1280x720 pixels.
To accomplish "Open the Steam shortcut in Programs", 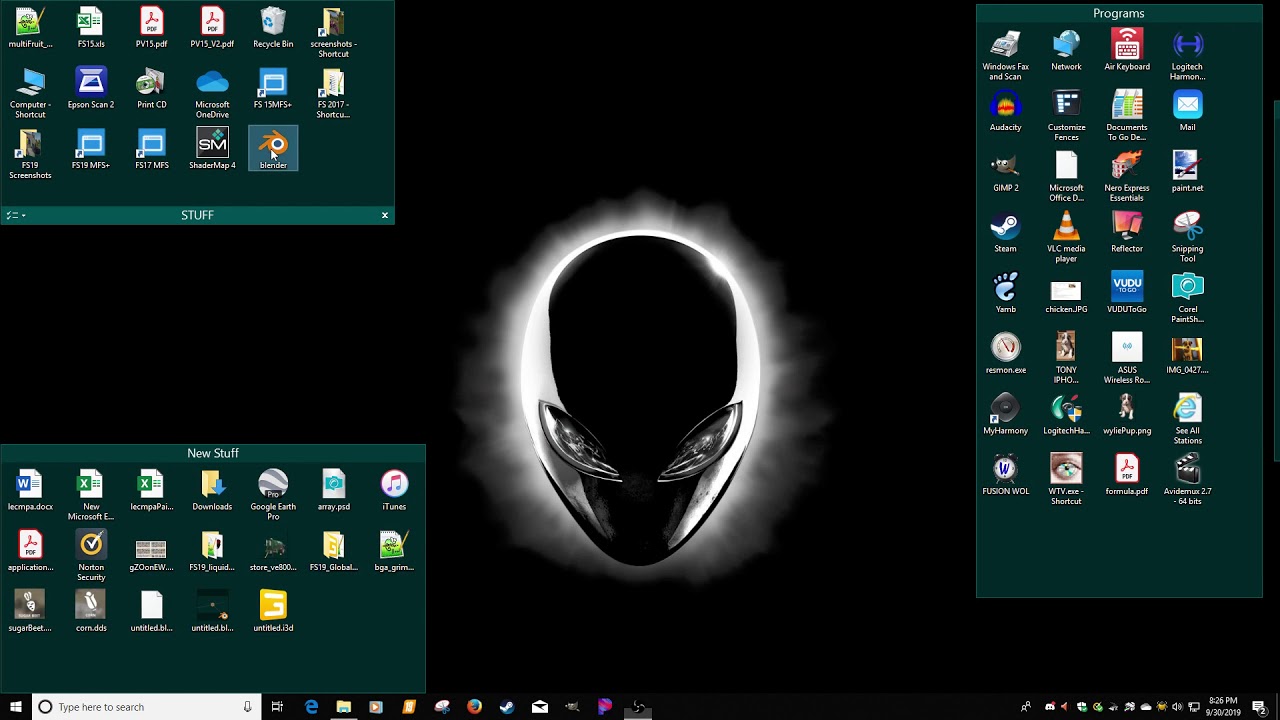I will [1005, 232].
